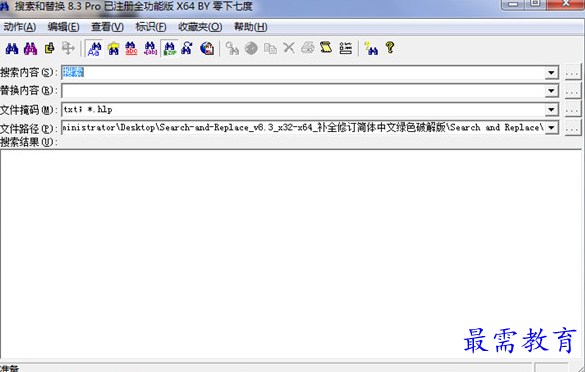Click the greyed printer icon
Image resolution: width=585 pixels, height=372 pixels.
pyautogui.click(x=308, y=48)
